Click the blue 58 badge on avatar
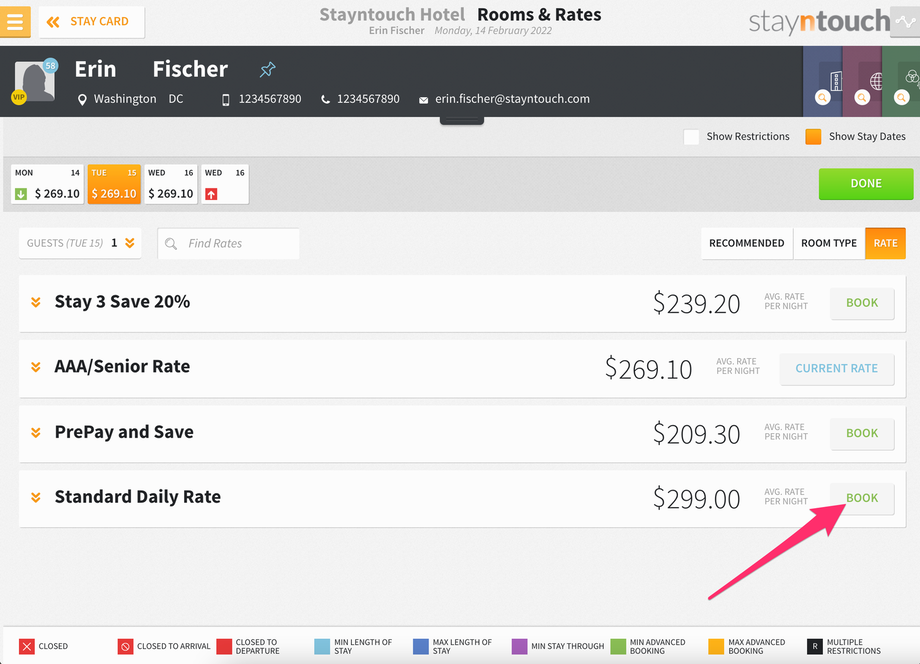This screenshot has width=920, height=664. pyautogui.click(x=50, y=66)
